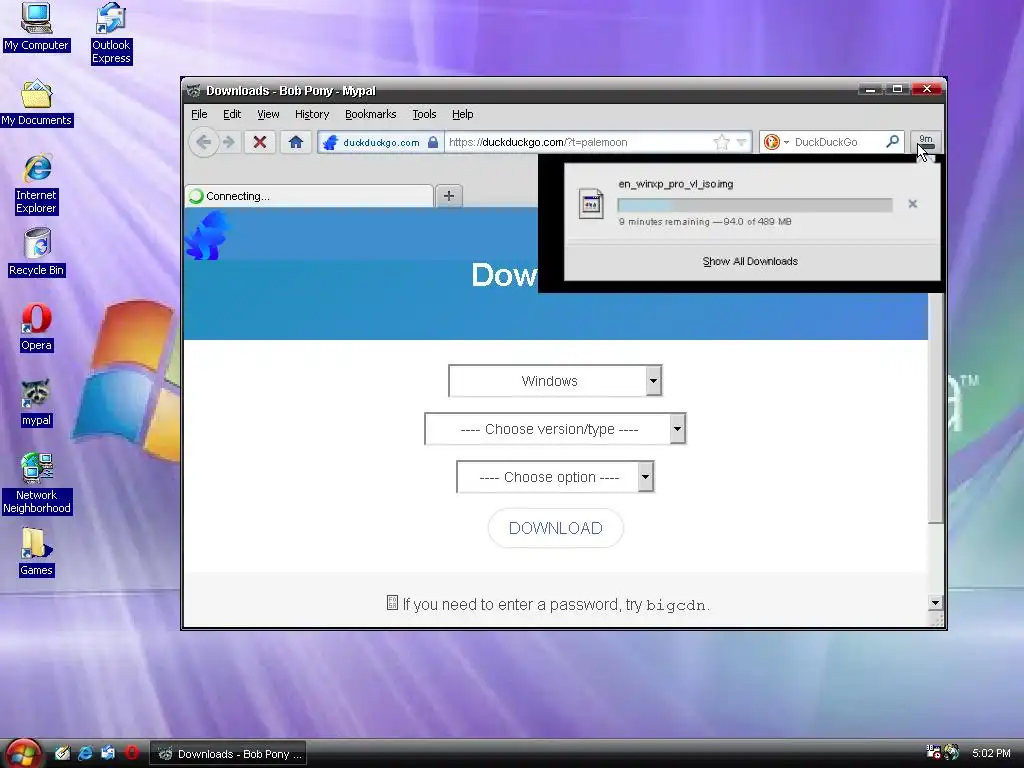
Task: Launch Opera from the desktop
Action: point(37,328)
